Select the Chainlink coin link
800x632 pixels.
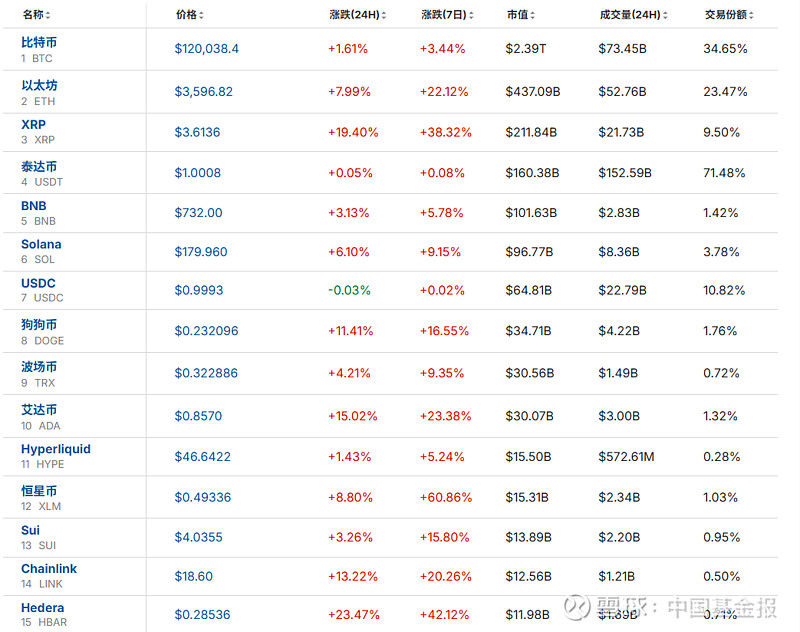[x=48, y=568]
